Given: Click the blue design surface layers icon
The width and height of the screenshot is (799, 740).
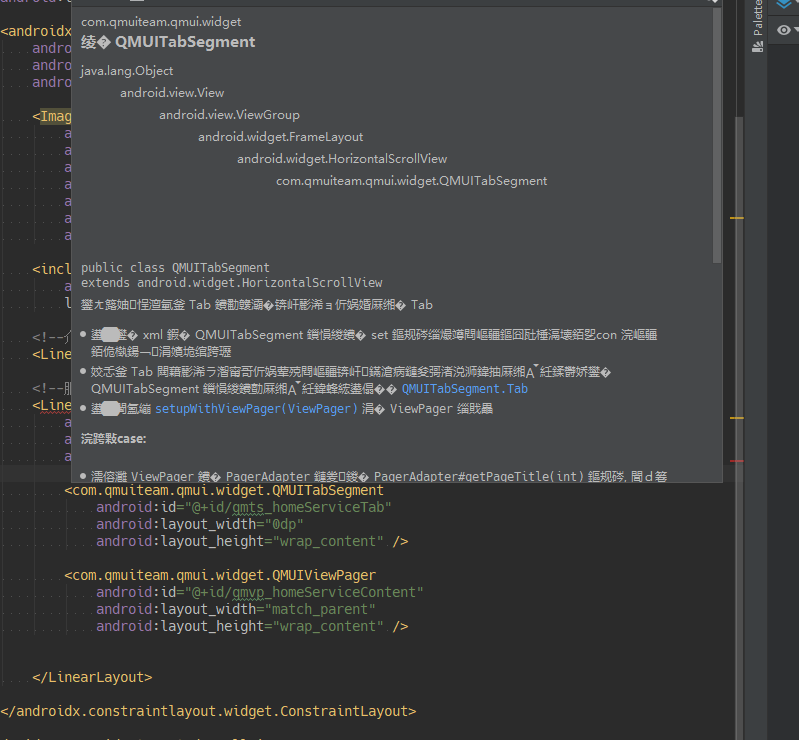Looking at the screenshot, I should pos(784,5).
